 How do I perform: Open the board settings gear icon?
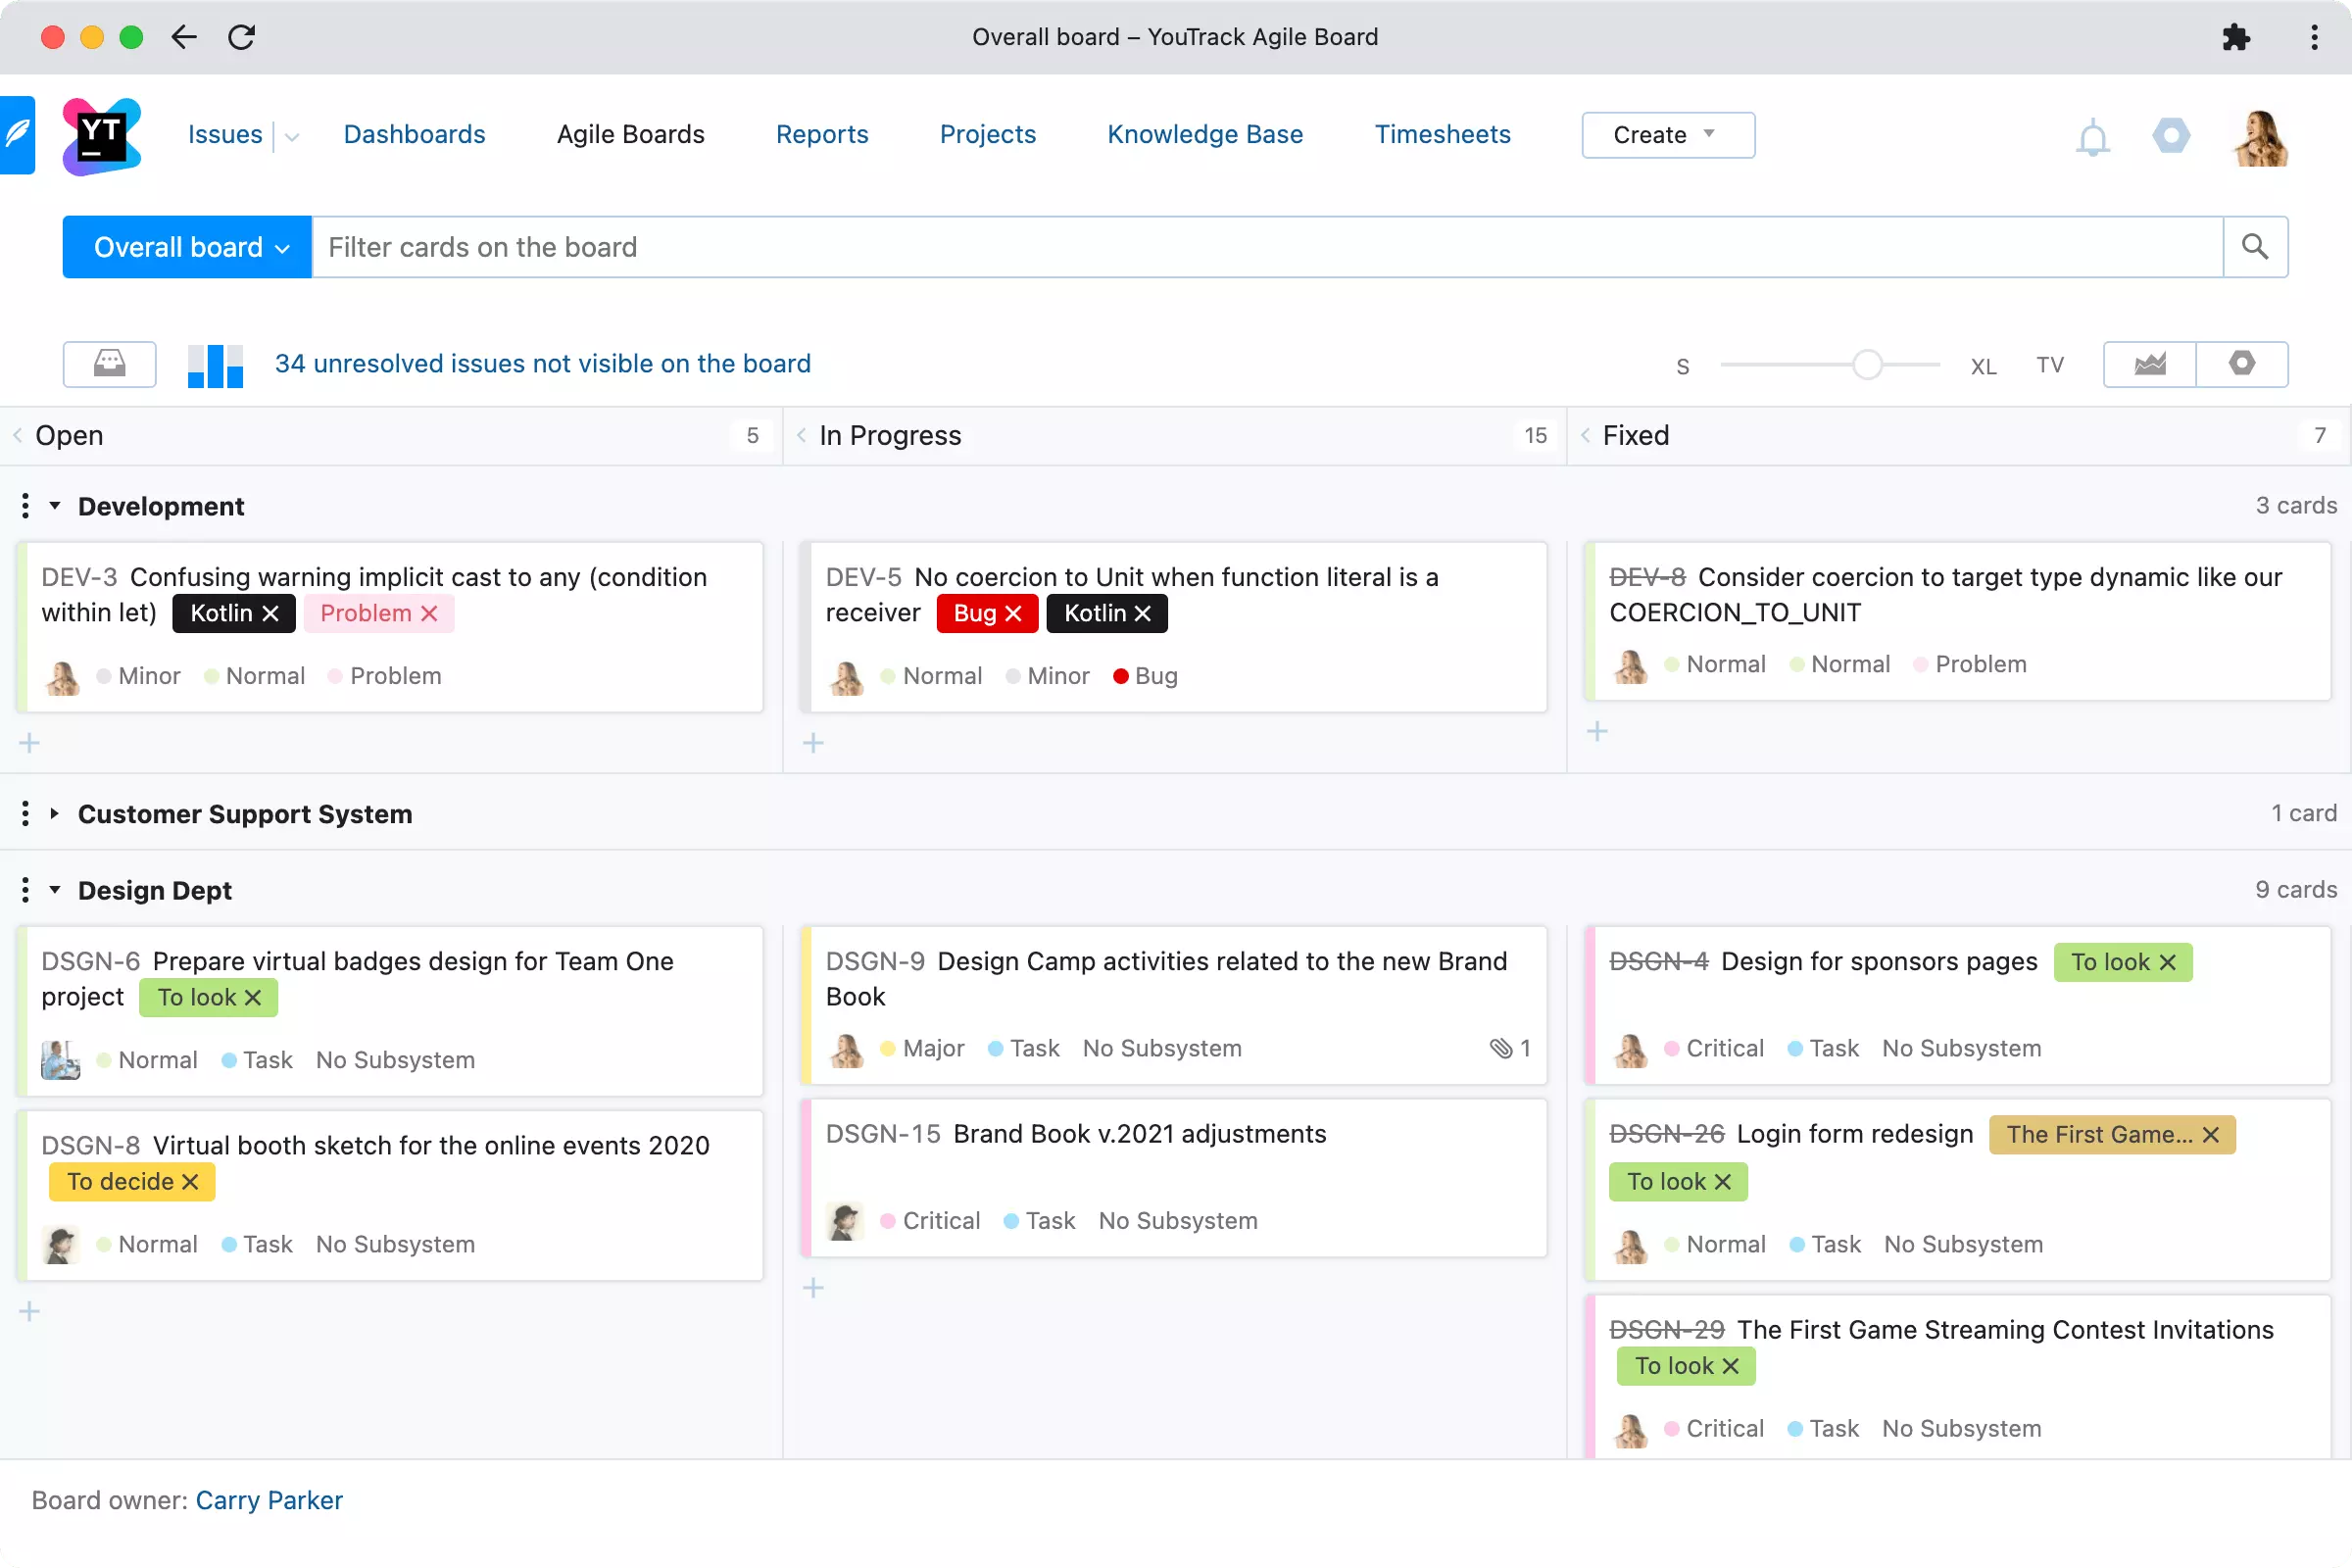2242,364
